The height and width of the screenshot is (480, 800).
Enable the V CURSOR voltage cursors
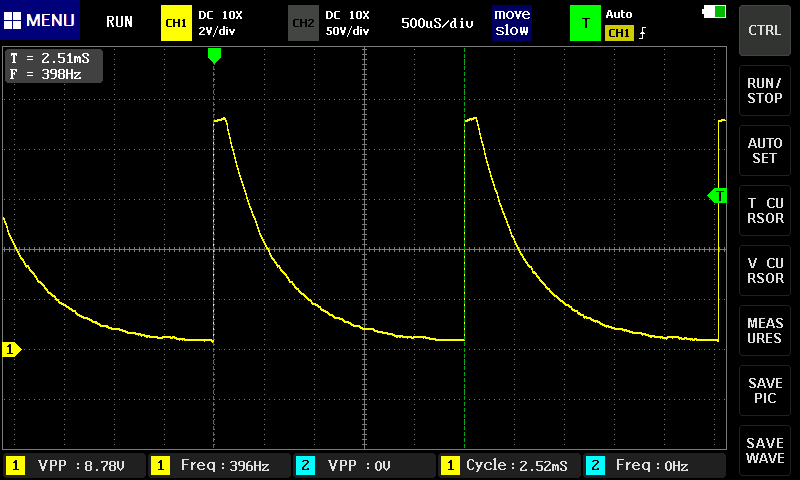coord(764,271)
